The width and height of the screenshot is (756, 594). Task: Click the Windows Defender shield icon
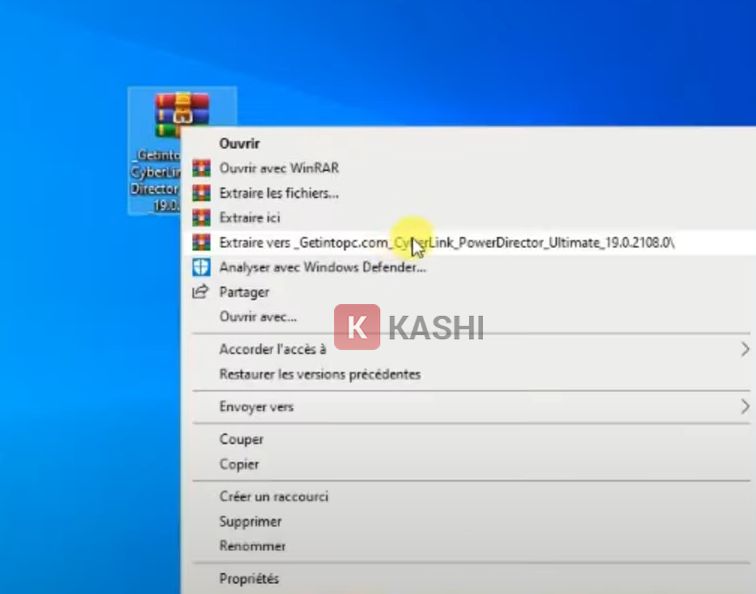(201, 267)
